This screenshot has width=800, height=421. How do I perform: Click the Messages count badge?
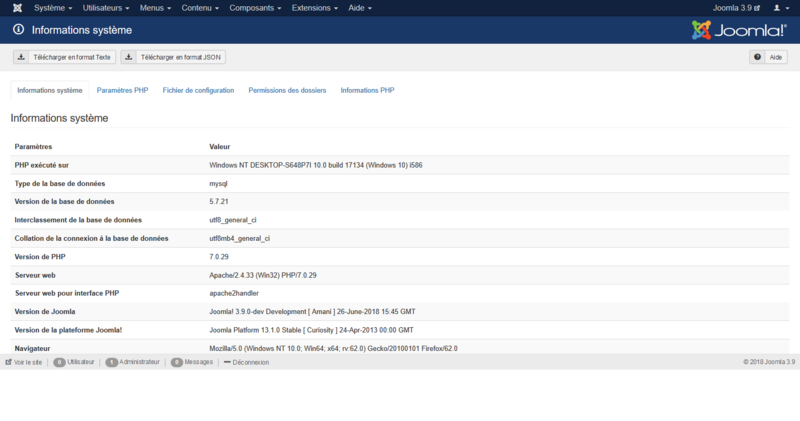tap(177, 362)
